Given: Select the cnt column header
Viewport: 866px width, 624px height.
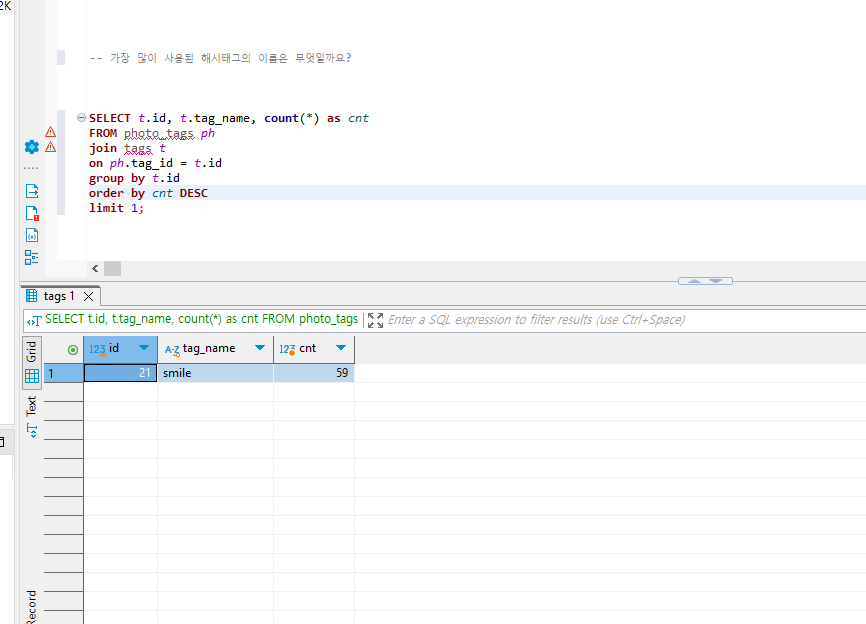Looking at the screenshot, I should pyautogui.click(x=314, y=349).
